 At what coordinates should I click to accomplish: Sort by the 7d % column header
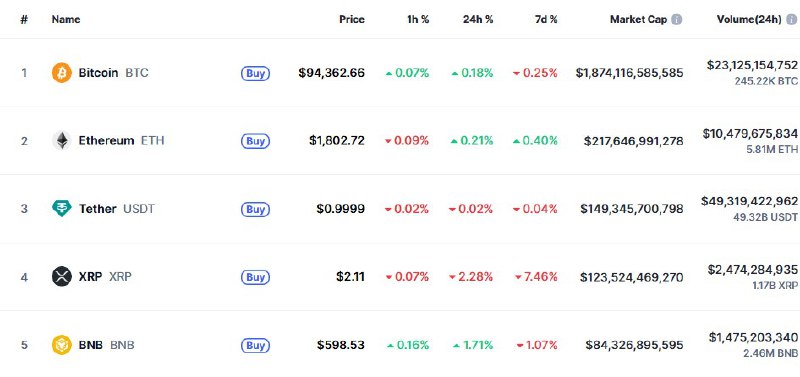(546, 19)
